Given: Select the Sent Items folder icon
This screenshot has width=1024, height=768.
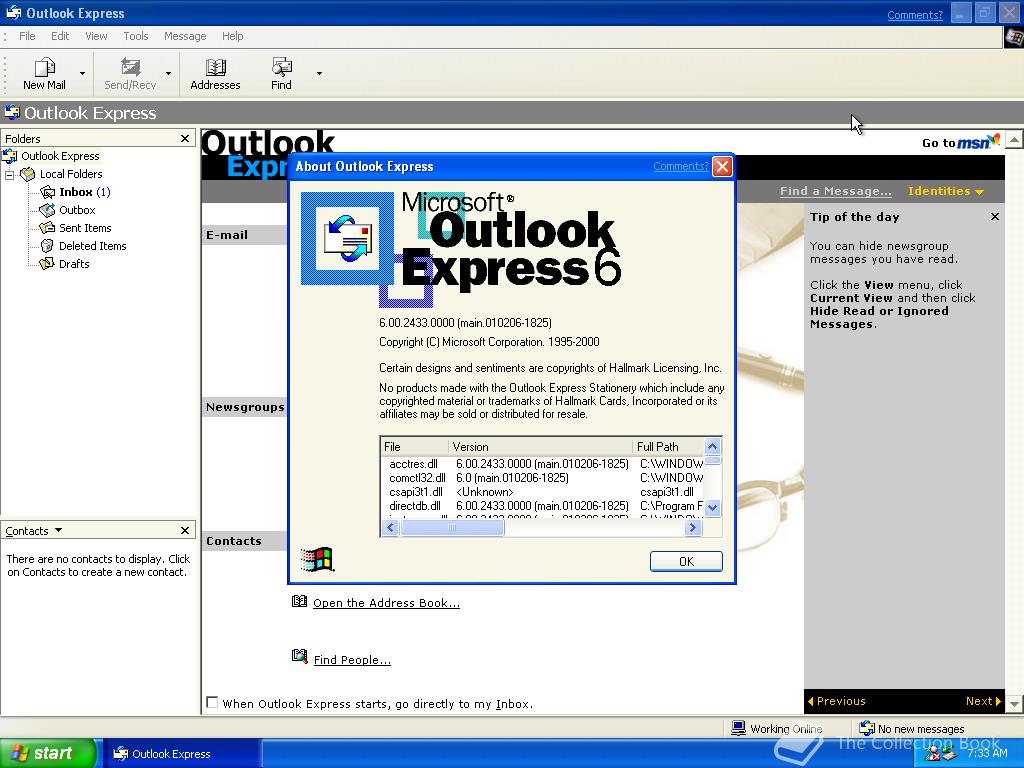Looking at the screenshot, I should 48,228.
